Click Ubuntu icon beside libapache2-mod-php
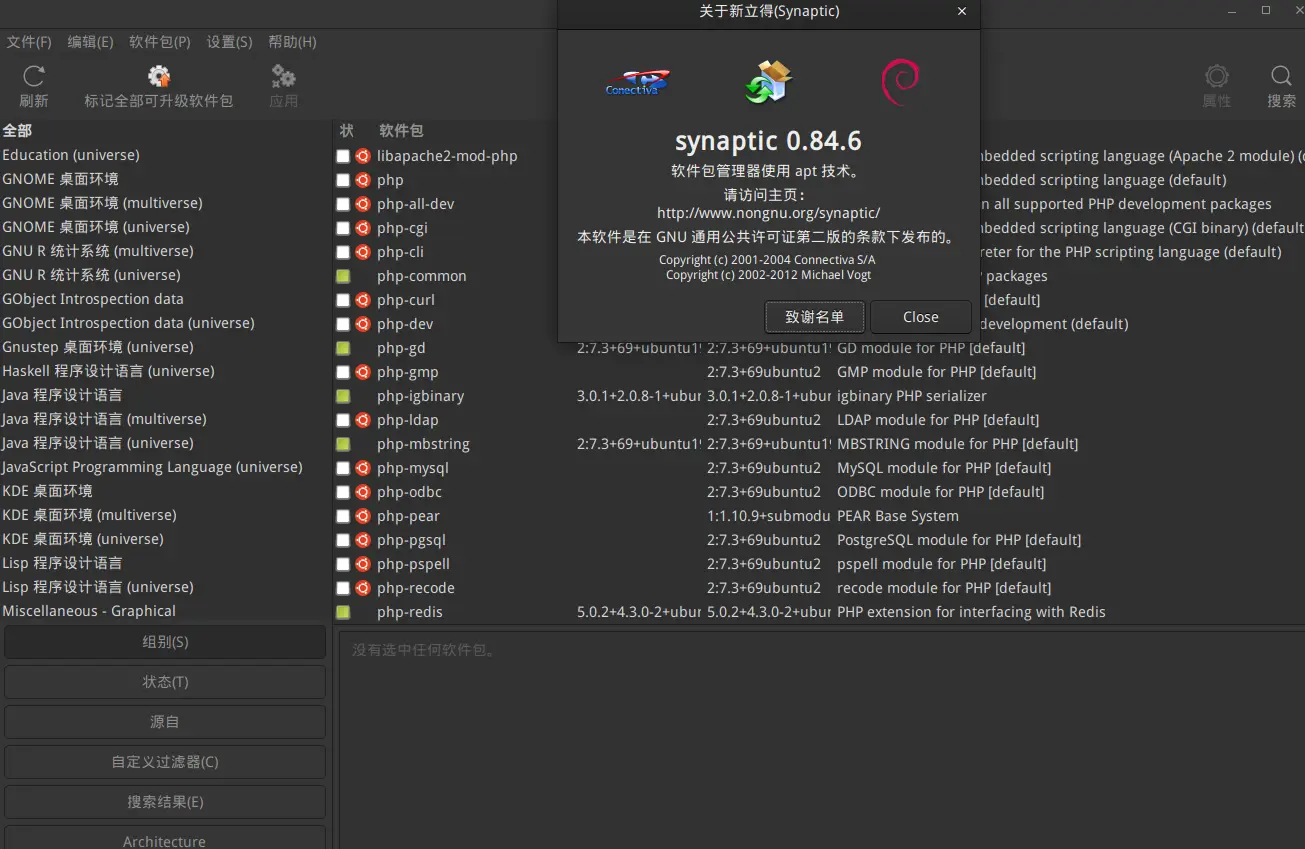 [363, 156]
